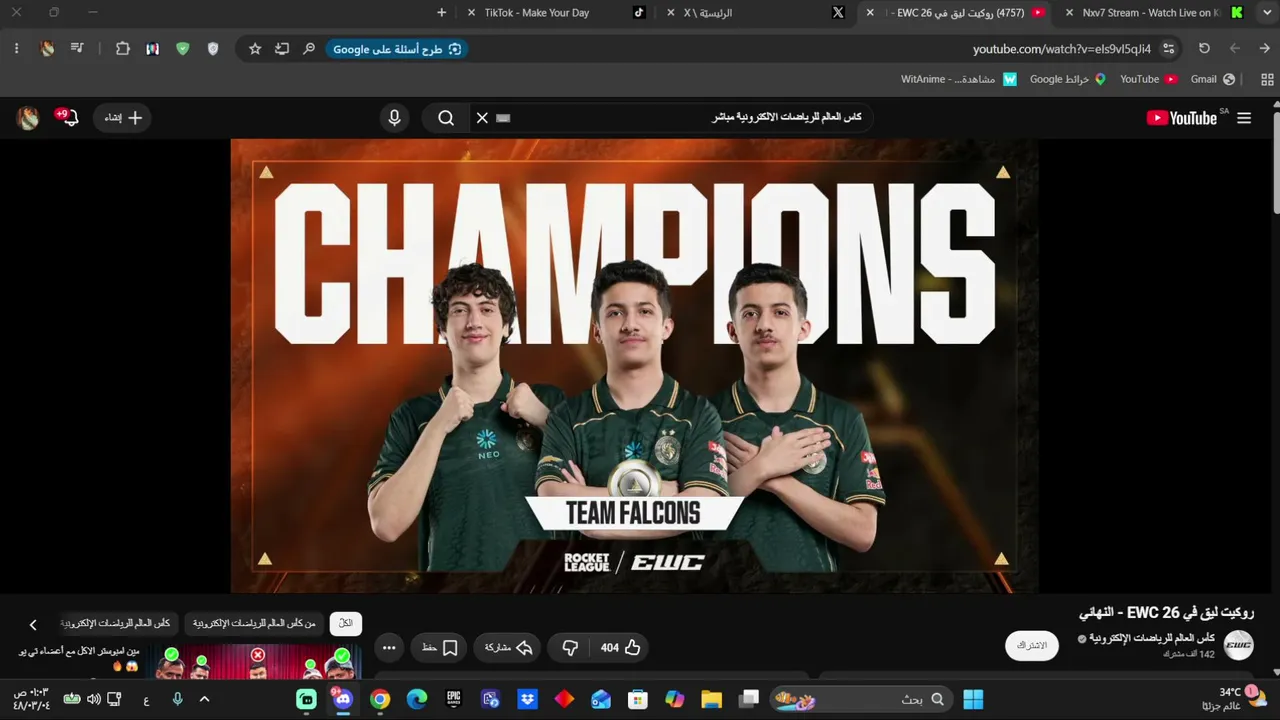Click the 'طرح أسئلة على Google' button
This screenshot has height=720, width=1280.
[x=397, y=49]
